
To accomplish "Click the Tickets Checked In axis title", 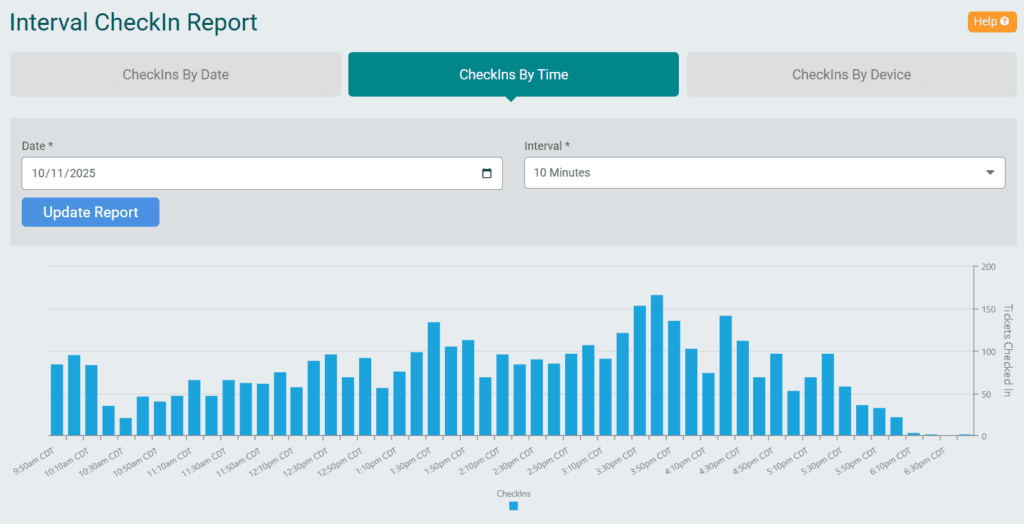I will [x=1006, y=351].
